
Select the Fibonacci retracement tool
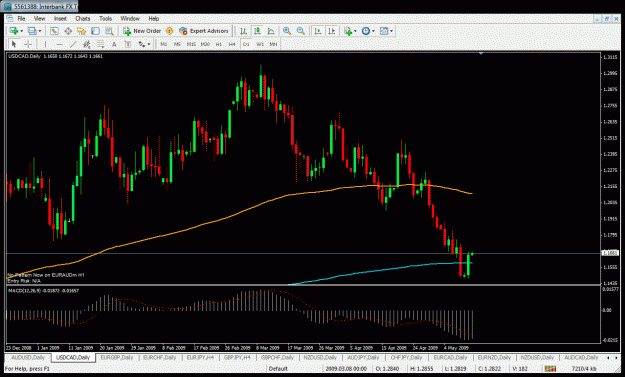(100, 44)
